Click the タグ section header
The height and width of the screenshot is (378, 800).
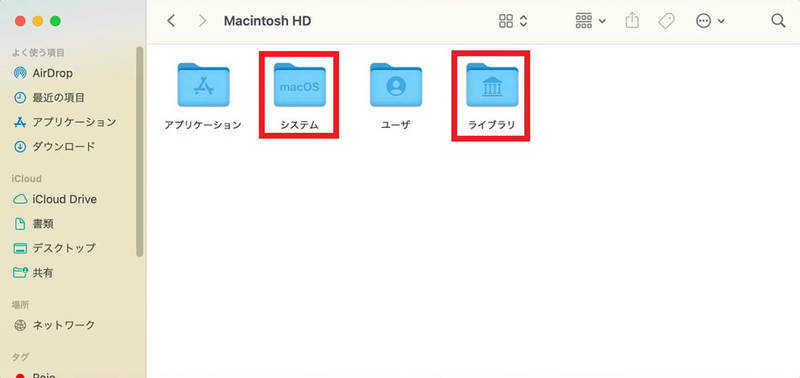(x=20, y=357)
